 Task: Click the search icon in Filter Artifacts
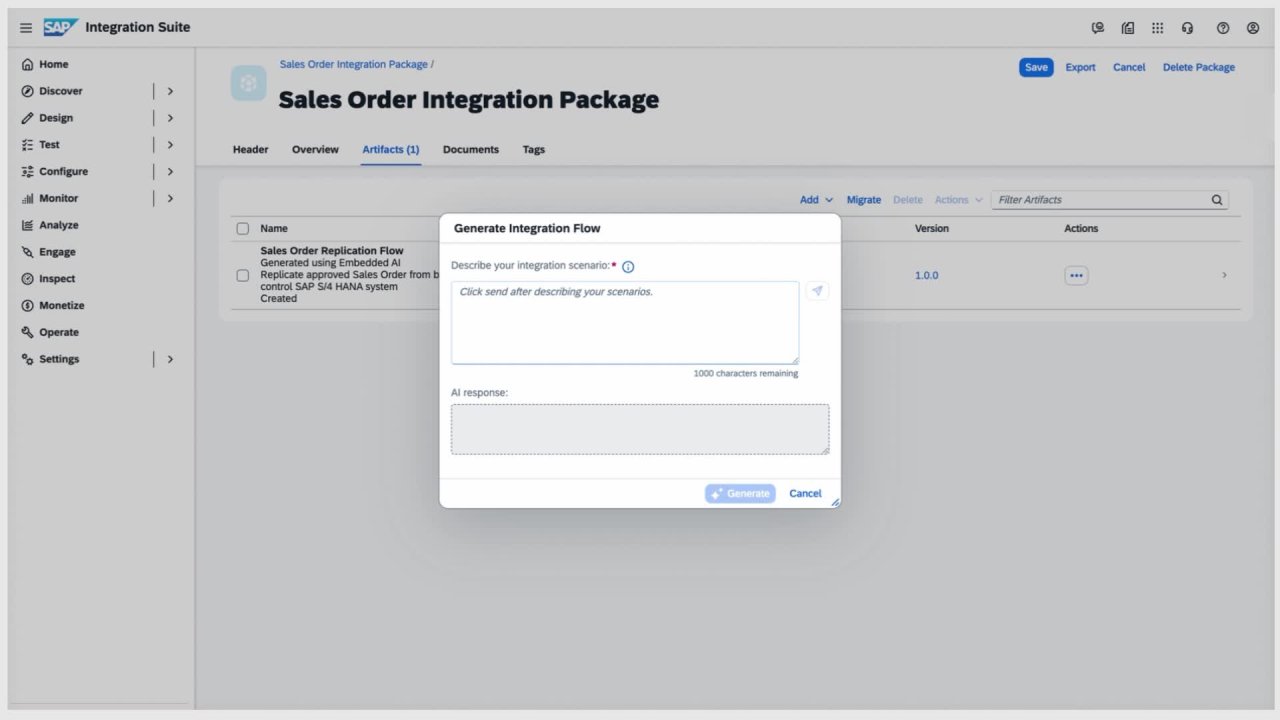(1217, 200)
